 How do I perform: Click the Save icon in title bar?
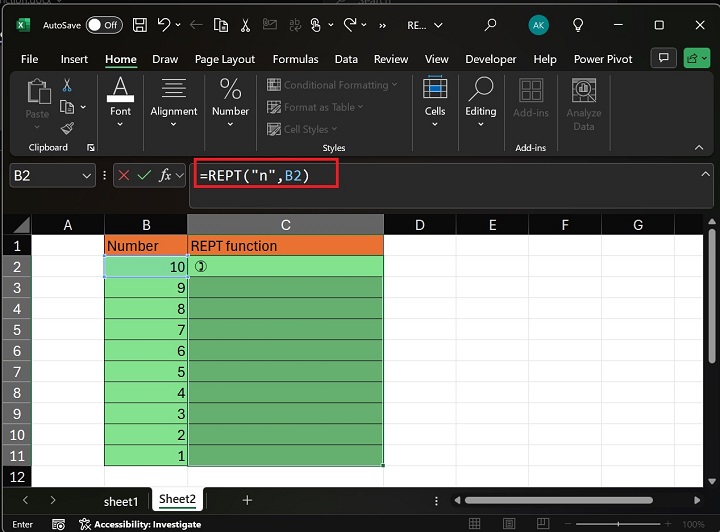(141, 25)
